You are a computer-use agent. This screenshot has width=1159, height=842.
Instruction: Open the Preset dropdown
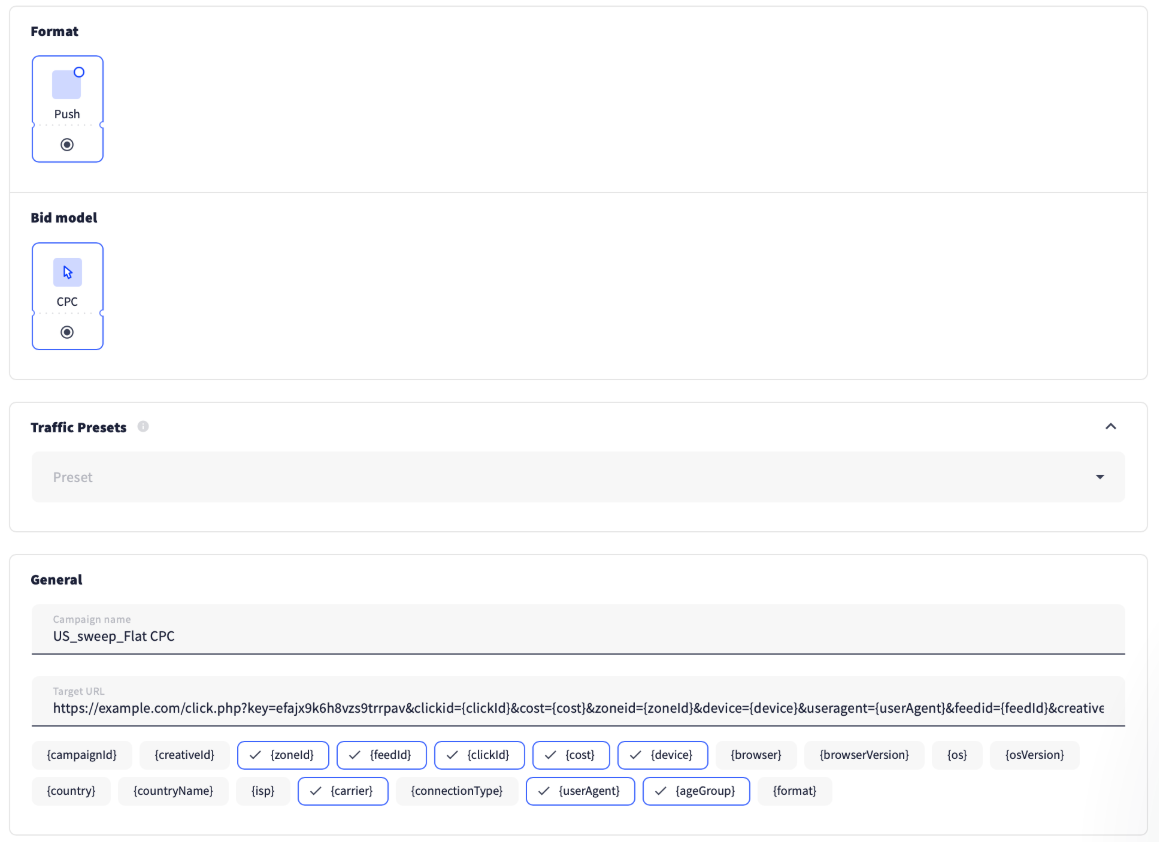coord(578,477)
